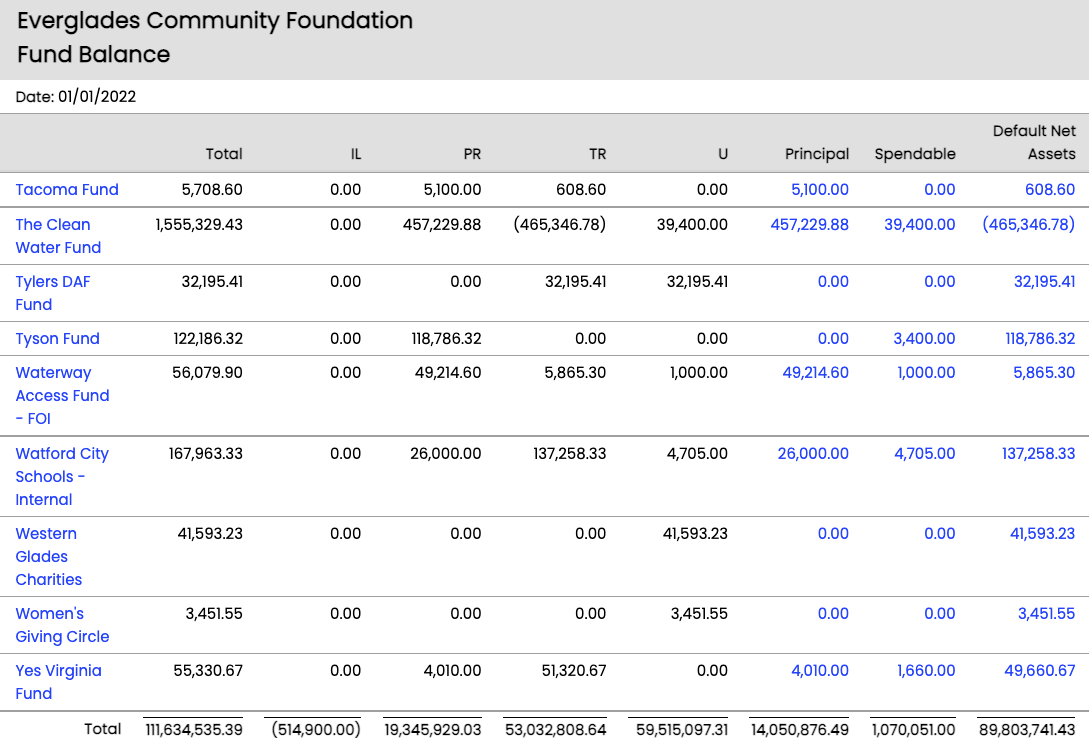Click the Date 01/01/2022 field
The height and width of the screenshot is (747, 1089).
(x=75, y=97)
